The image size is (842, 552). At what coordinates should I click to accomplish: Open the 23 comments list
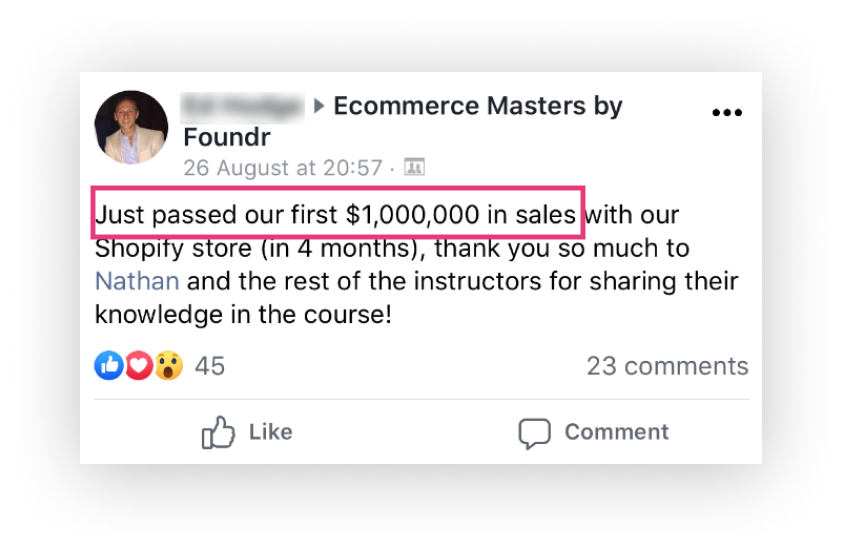pos(667,366)
